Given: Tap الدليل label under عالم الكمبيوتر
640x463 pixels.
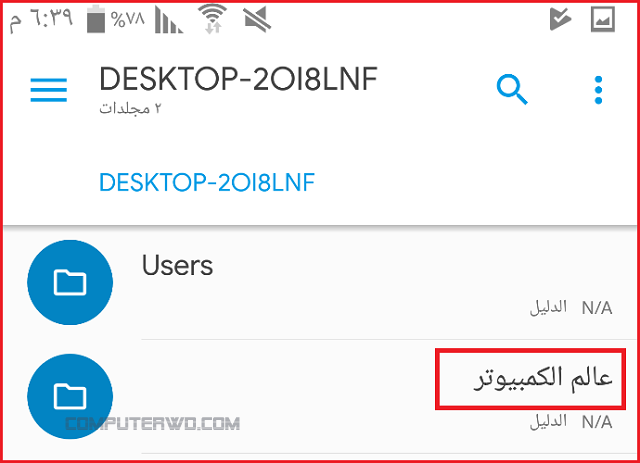Looking at the screenshot, I should point(548,422).
